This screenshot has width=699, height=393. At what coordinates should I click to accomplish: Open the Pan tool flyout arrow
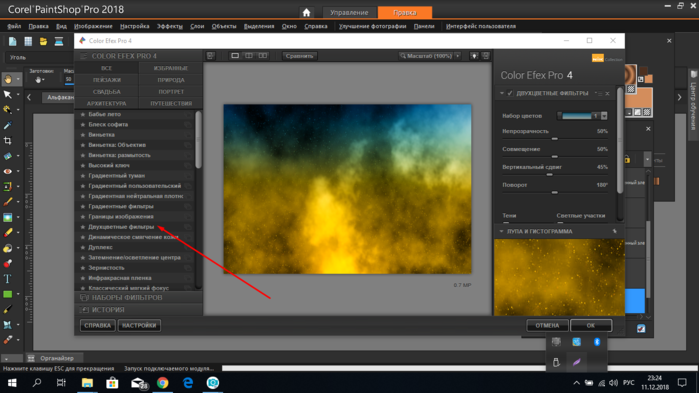[x=18, y=79]
